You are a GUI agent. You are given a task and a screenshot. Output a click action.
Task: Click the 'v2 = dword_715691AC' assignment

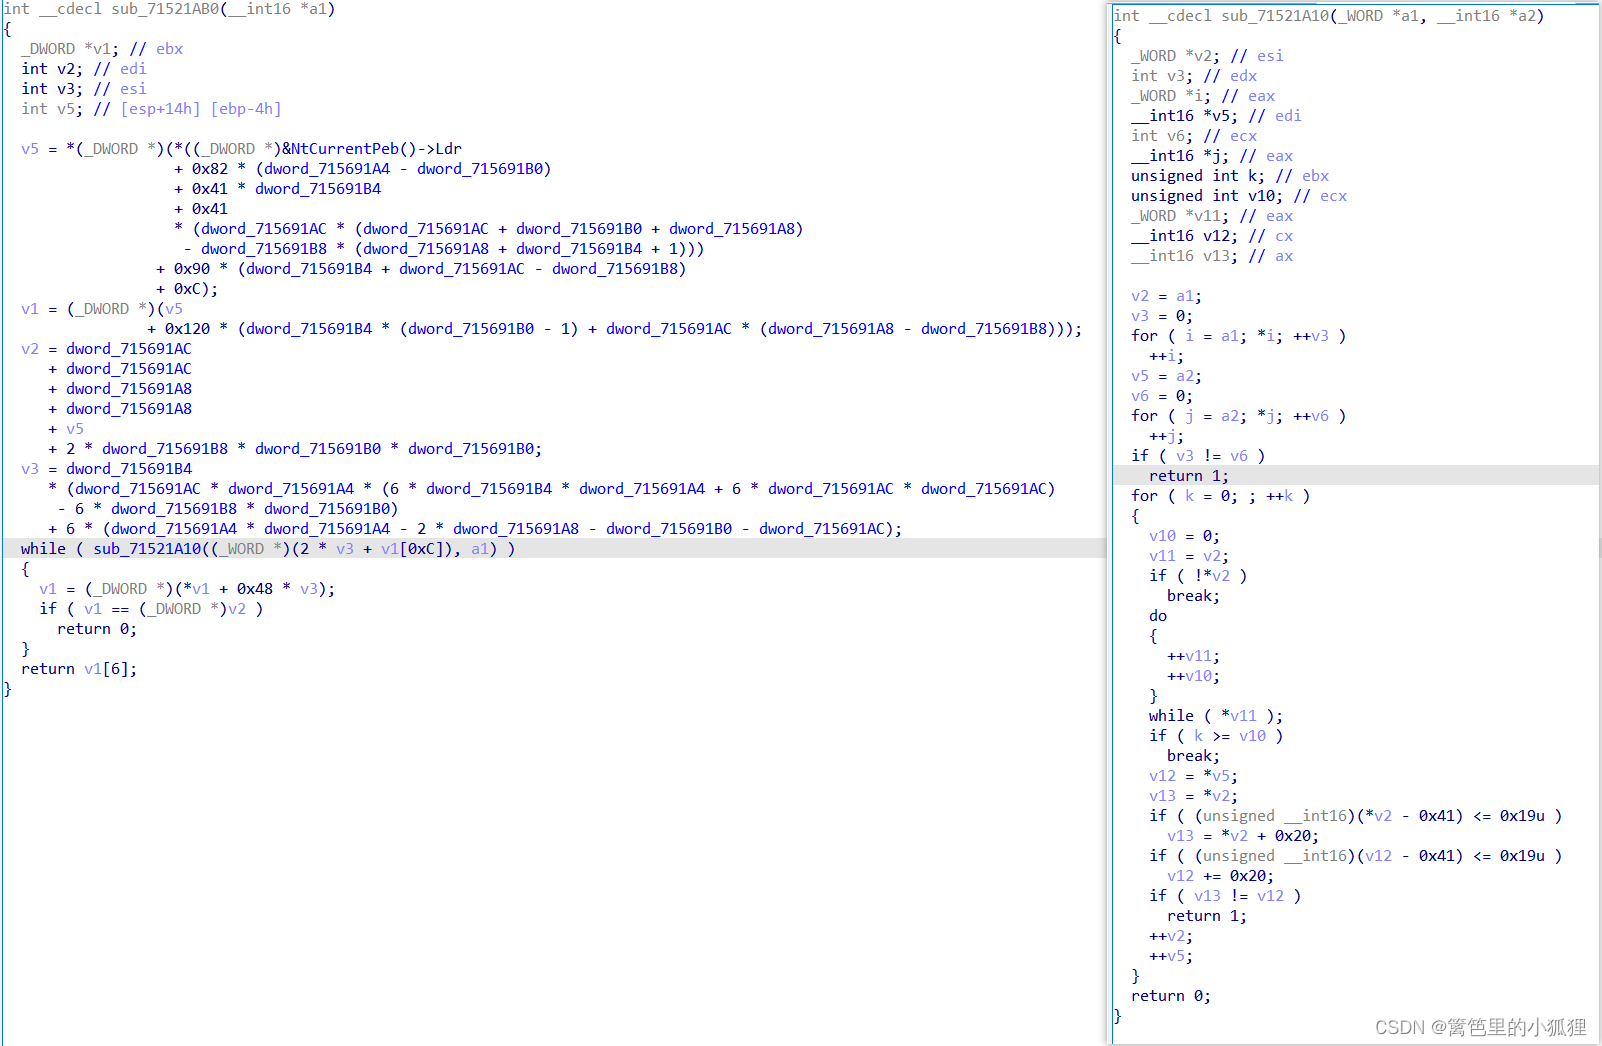click(x=106, y=349)
